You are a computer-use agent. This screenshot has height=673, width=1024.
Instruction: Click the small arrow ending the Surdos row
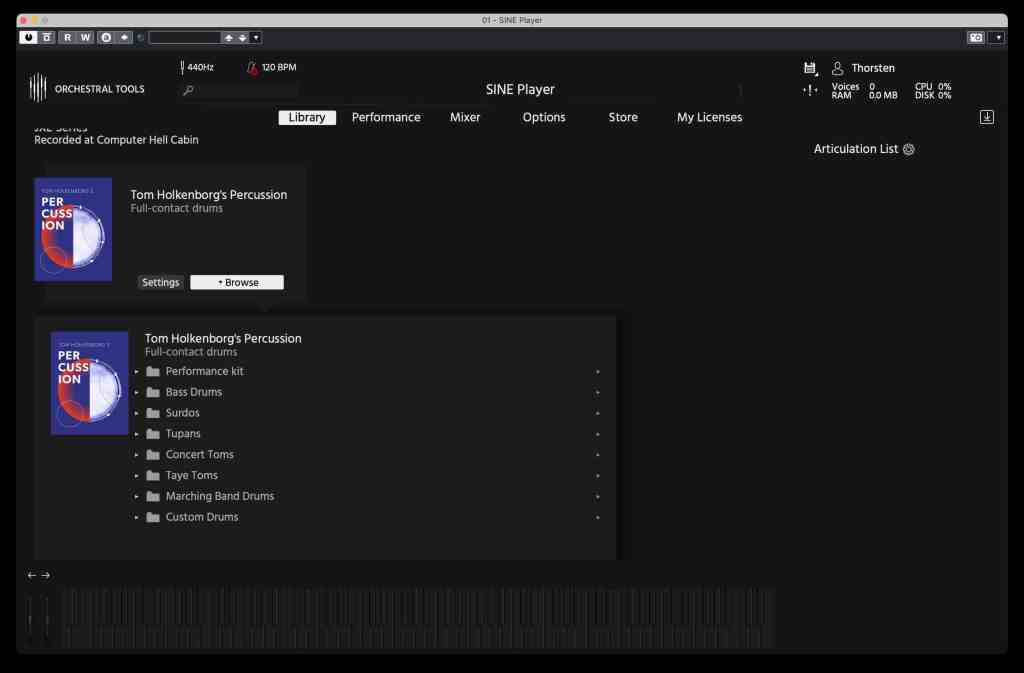[598, 414]
